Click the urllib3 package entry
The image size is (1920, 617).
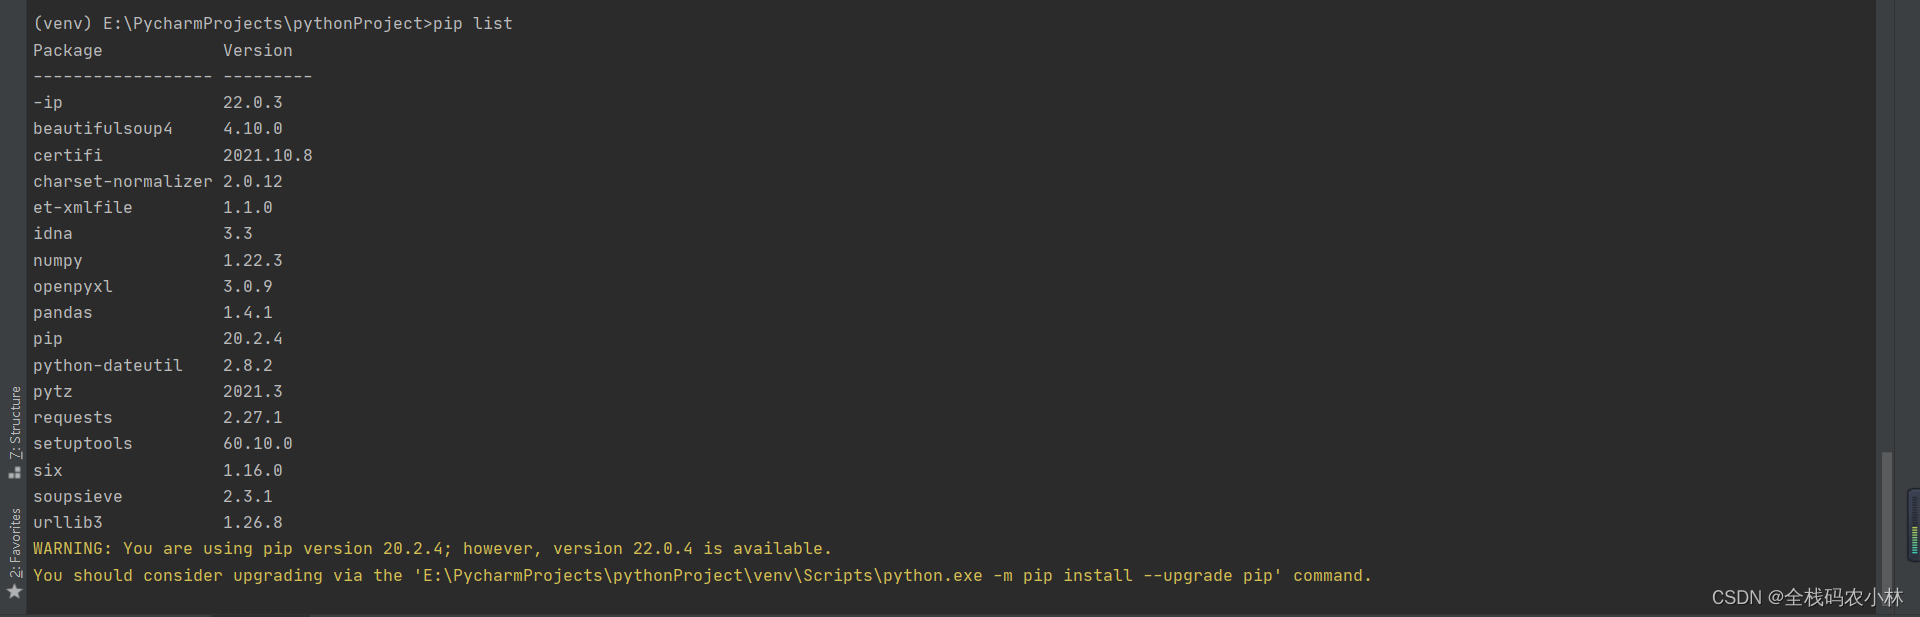click(x=68, y=522)
